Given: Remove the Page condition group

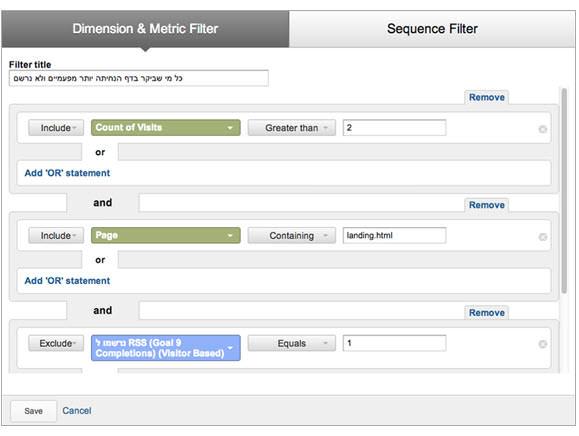Looking at the screenshot, I should click(486, 205).
